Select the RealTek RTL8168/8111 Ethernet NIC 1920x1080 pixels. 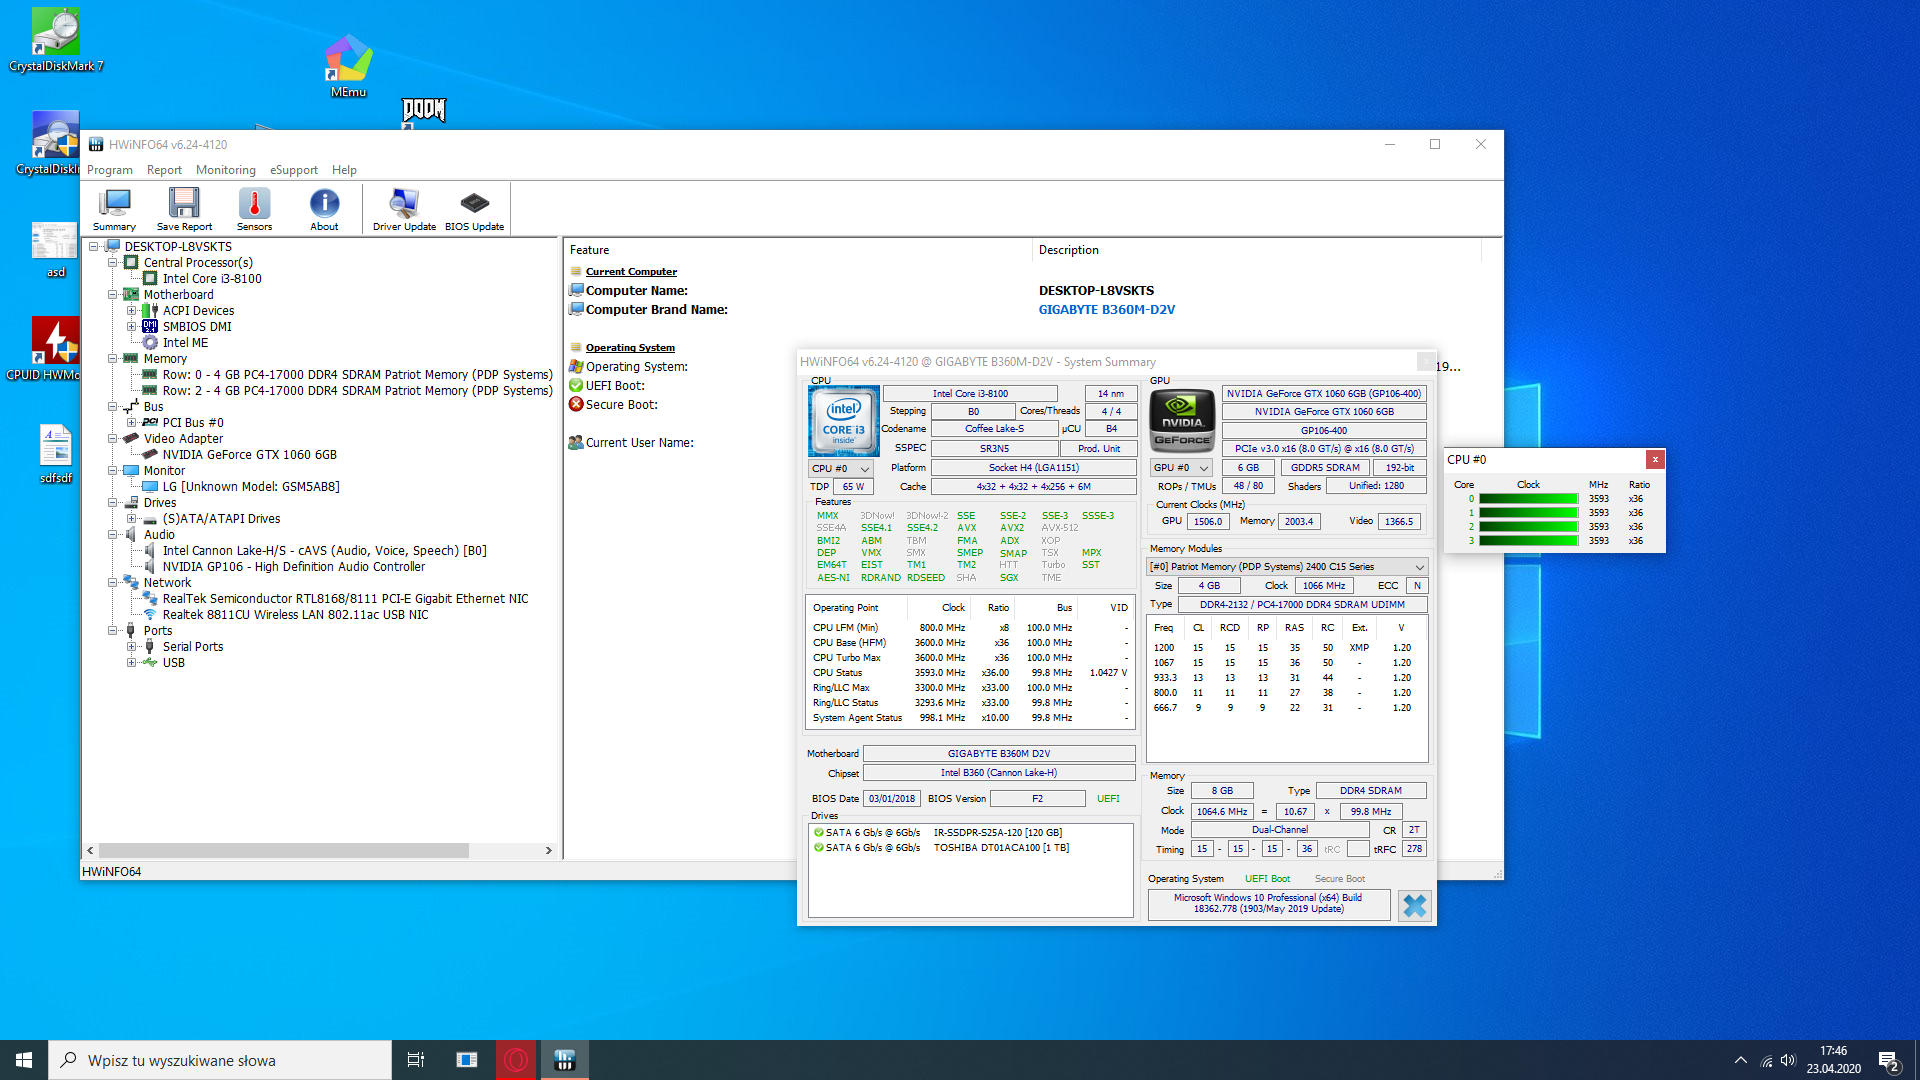pos(345,599)
